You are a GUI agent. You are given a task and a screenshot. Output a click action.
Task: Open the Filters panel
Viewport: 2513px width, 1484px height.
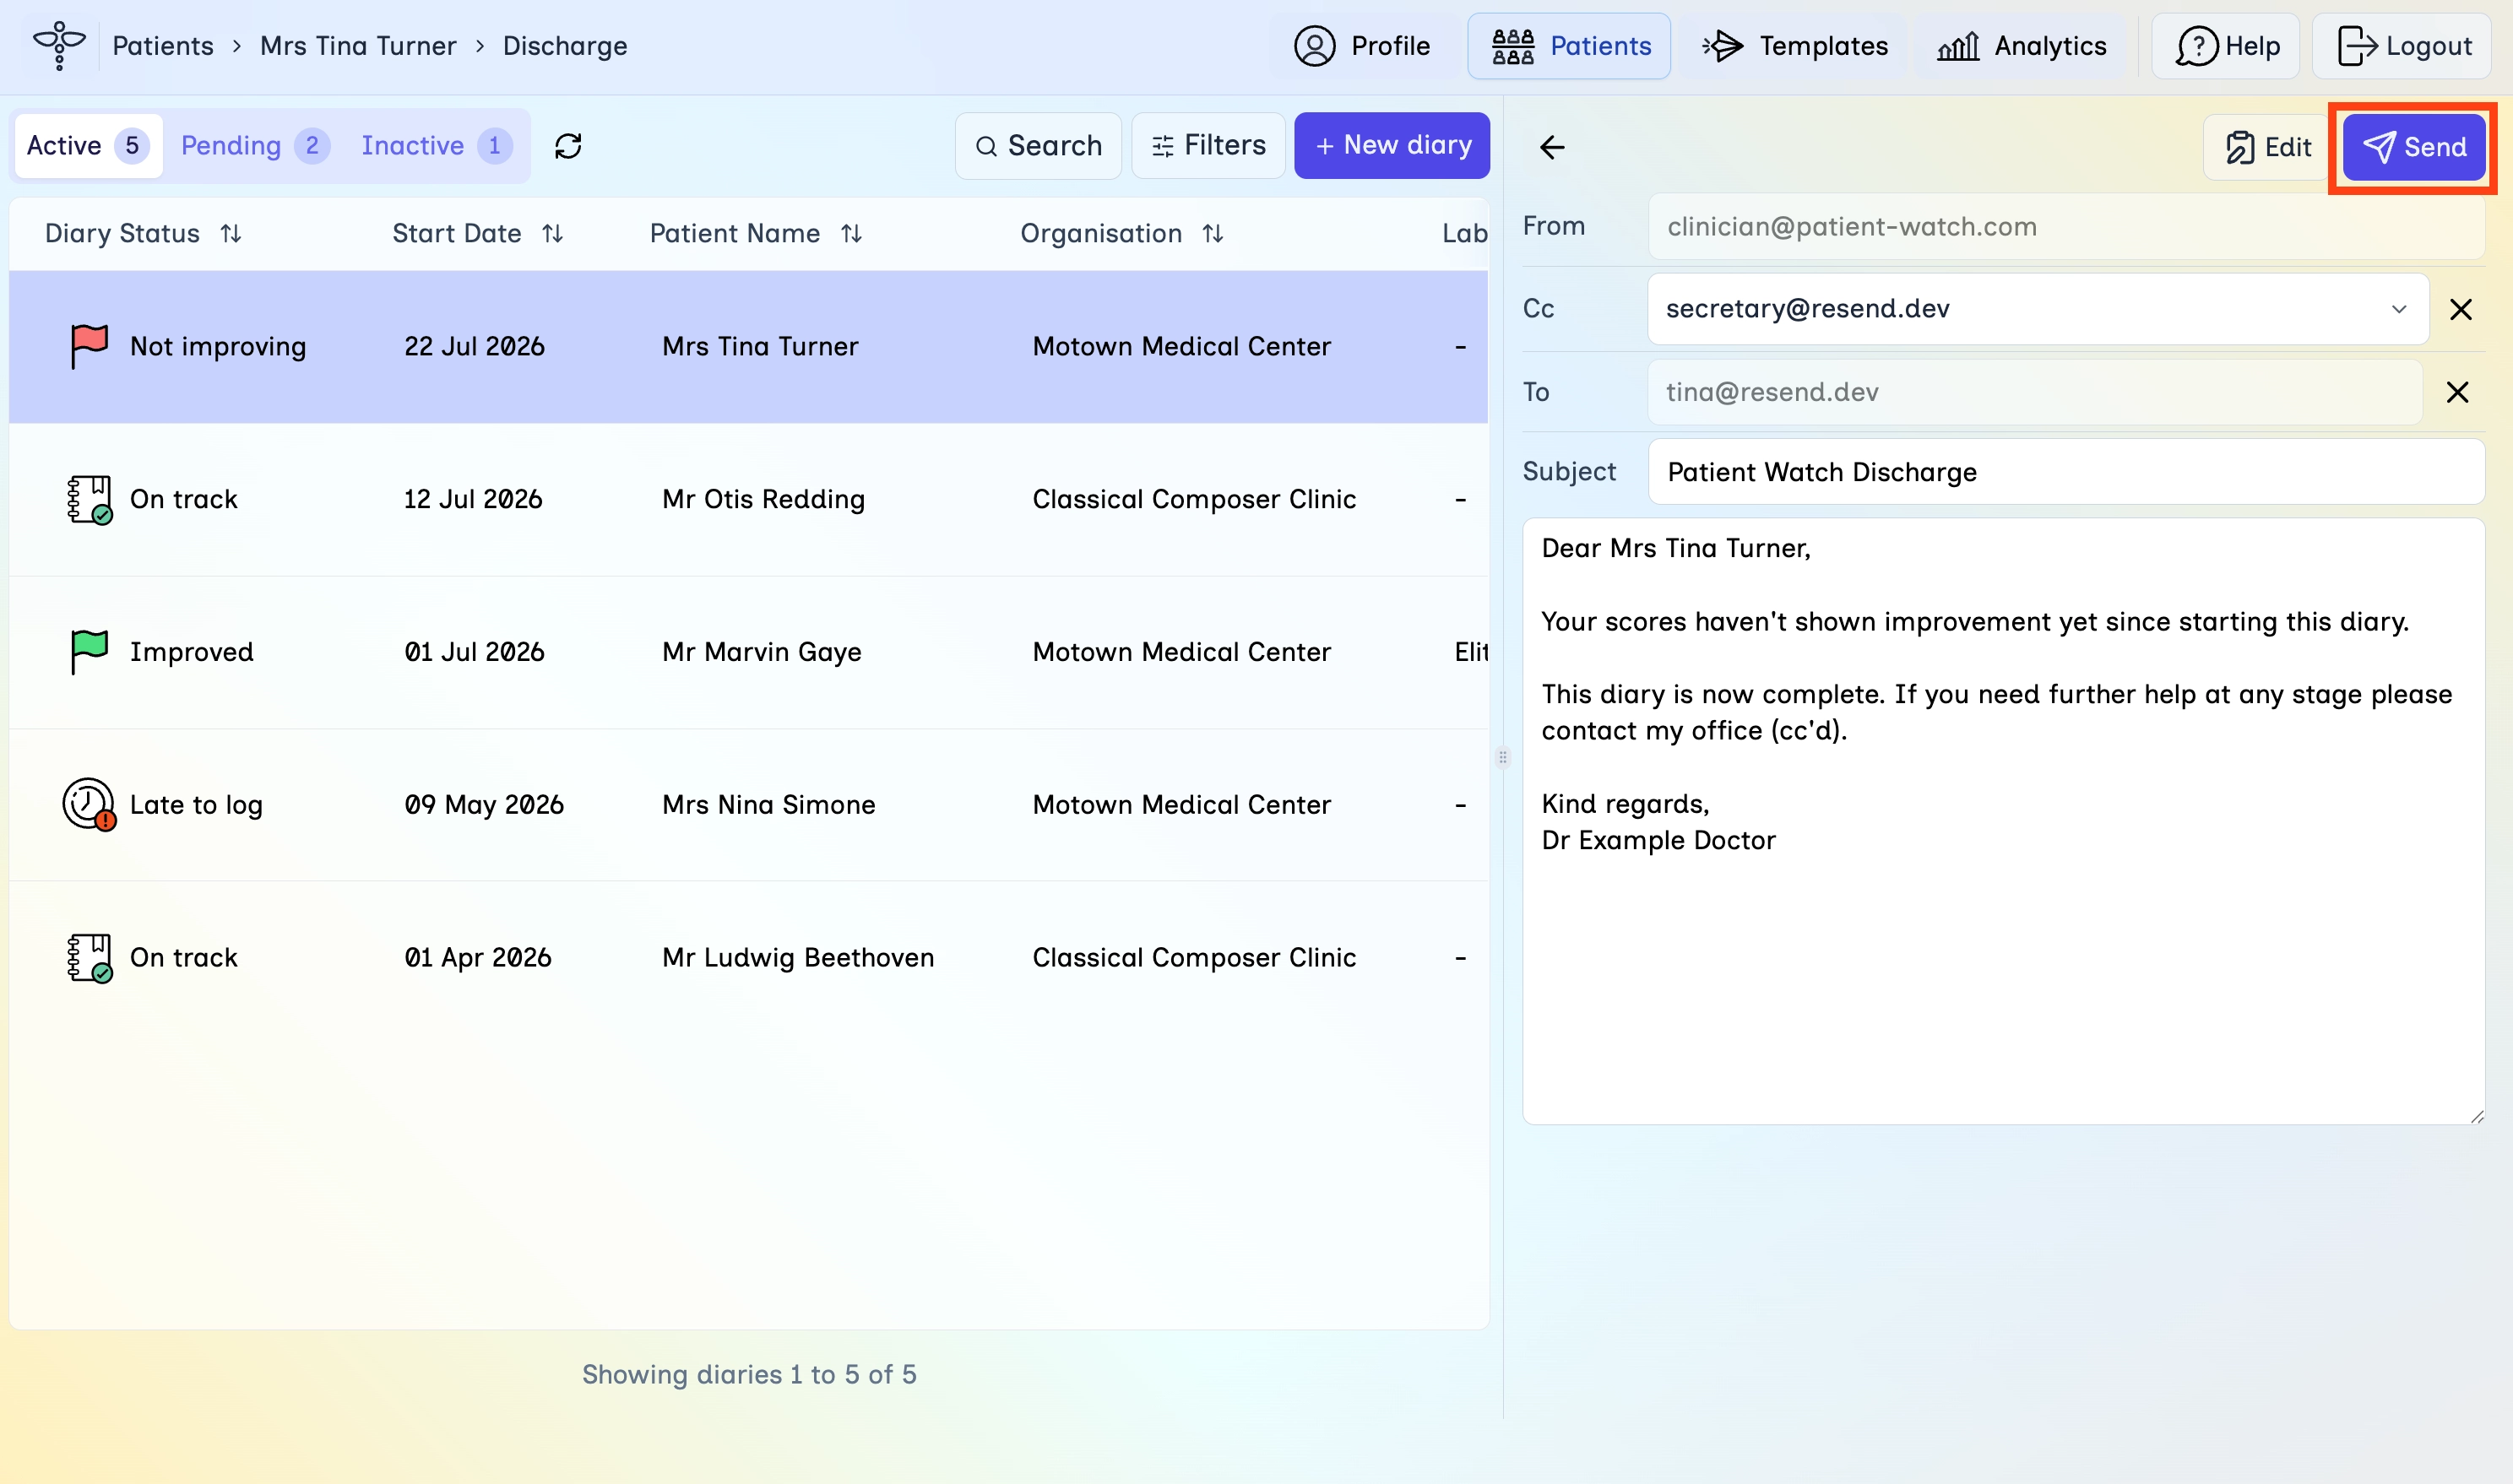click(x=1208, y=146)
